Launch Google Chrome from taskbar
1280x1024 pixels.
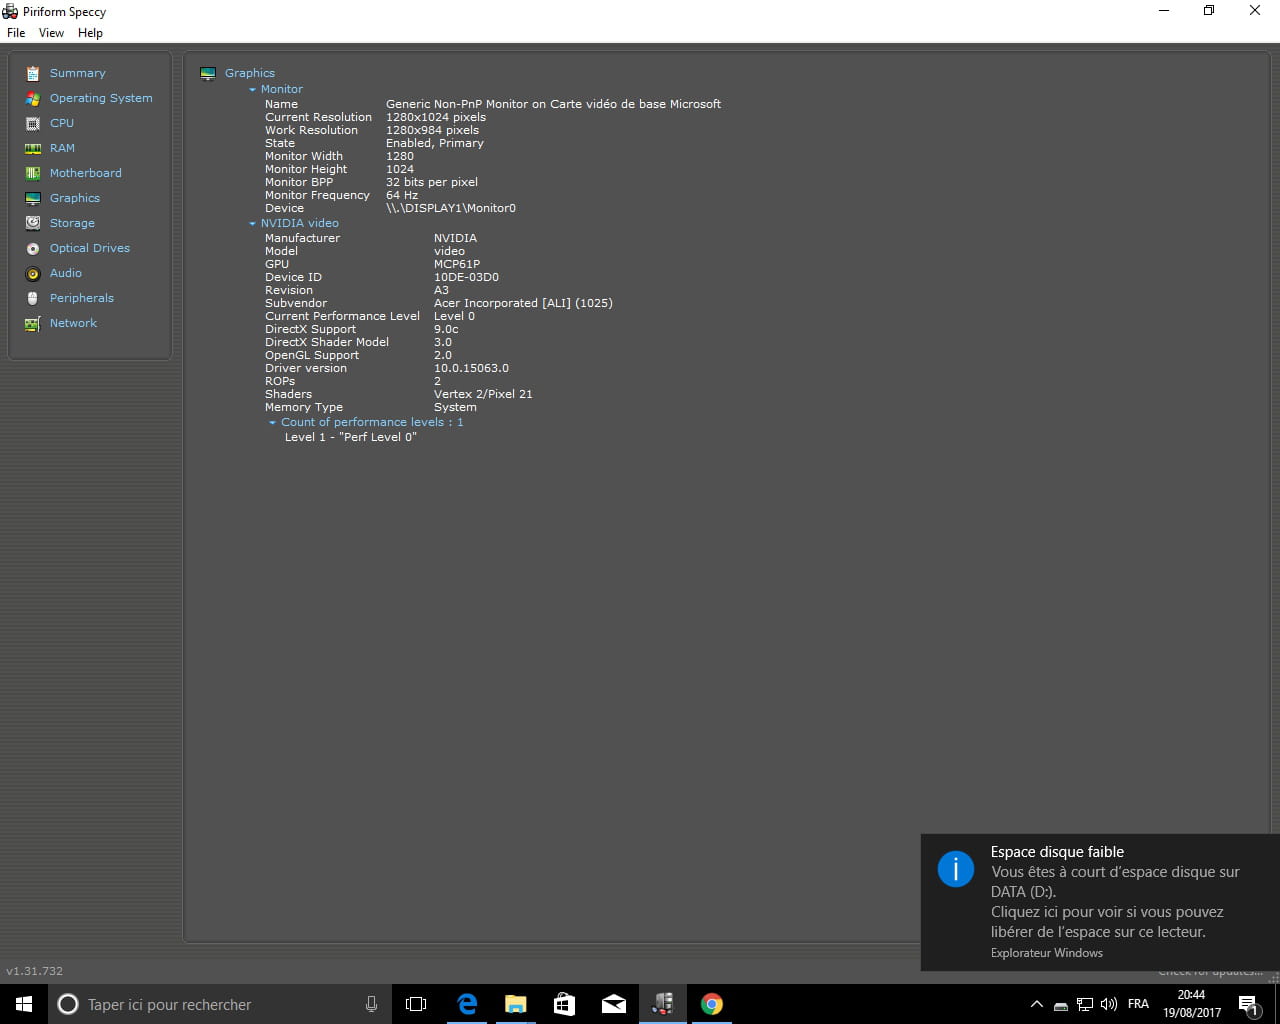point(712,1004)
